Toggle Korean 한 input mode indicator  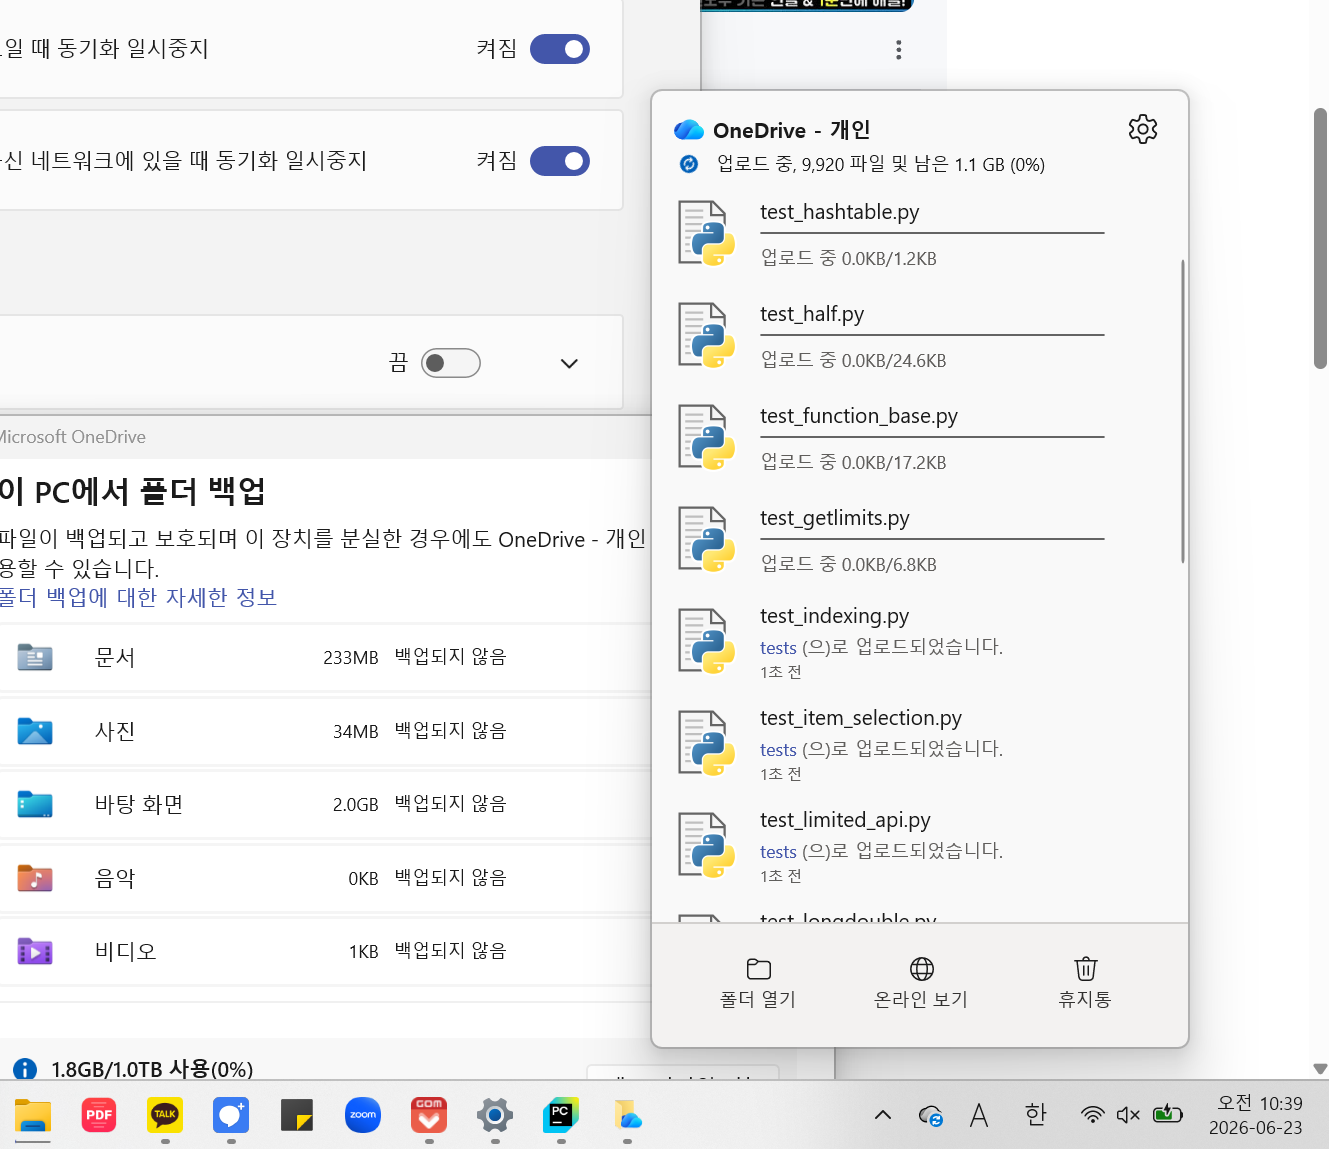tap(1035, 1114)
